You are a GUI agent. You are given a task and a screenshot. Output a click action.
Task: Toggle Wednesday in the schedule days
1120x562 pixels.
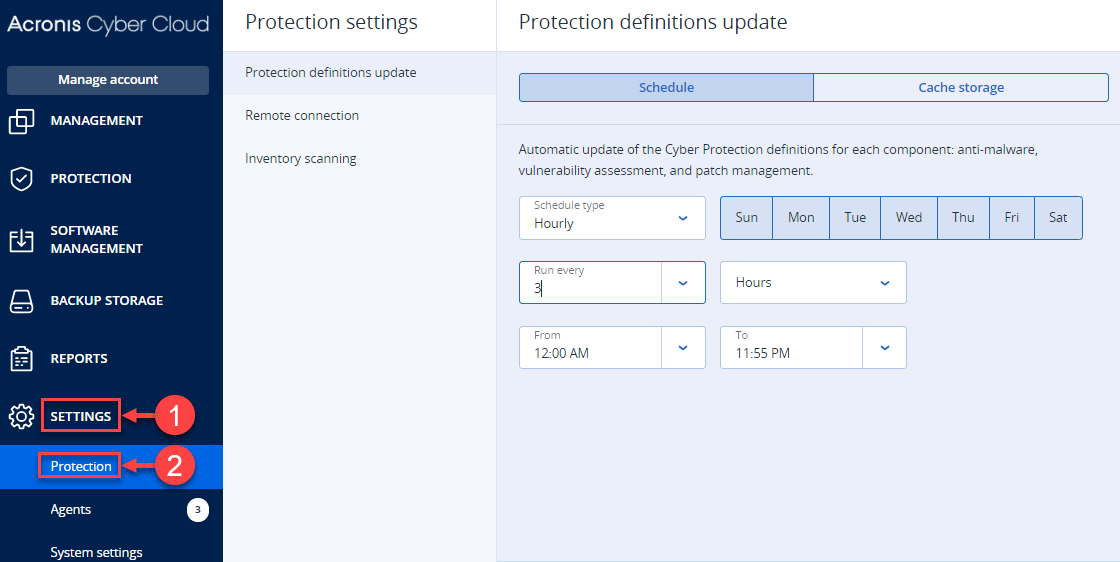point(908,218)
